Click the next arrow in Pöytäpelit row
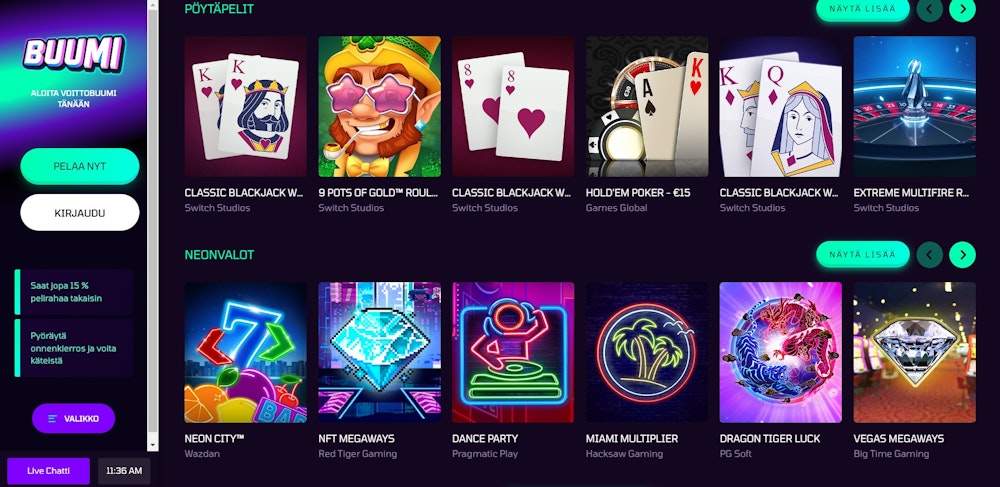This screenshot has height=487, width=1000. [x=962, y=9]
